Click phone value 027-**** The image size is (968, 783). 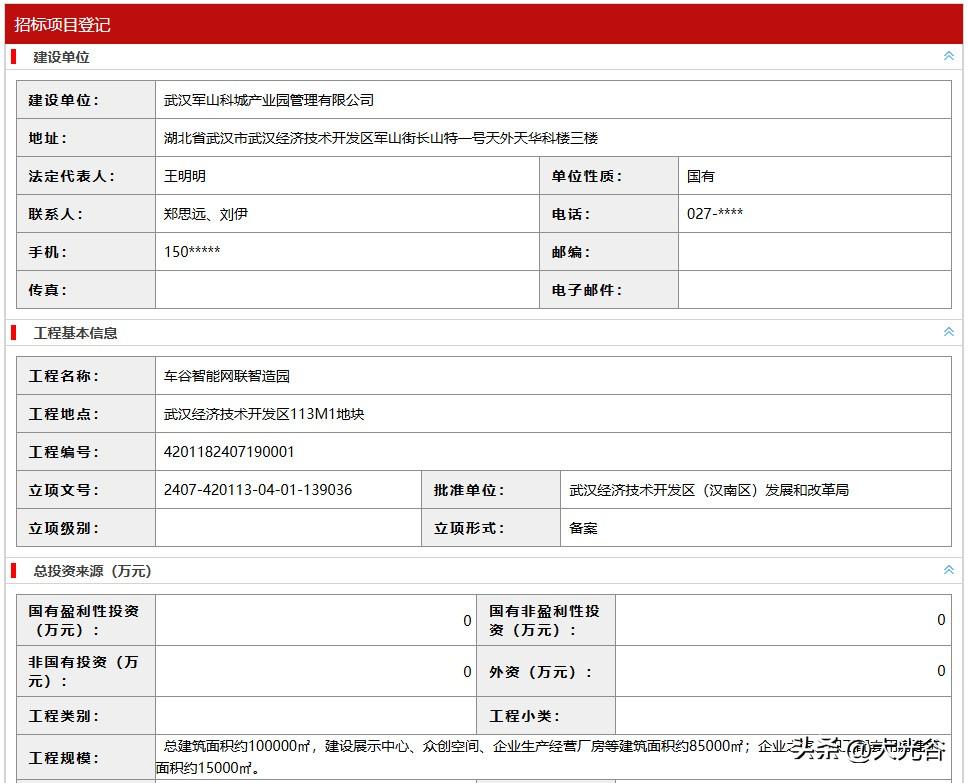tap(715, 214)
